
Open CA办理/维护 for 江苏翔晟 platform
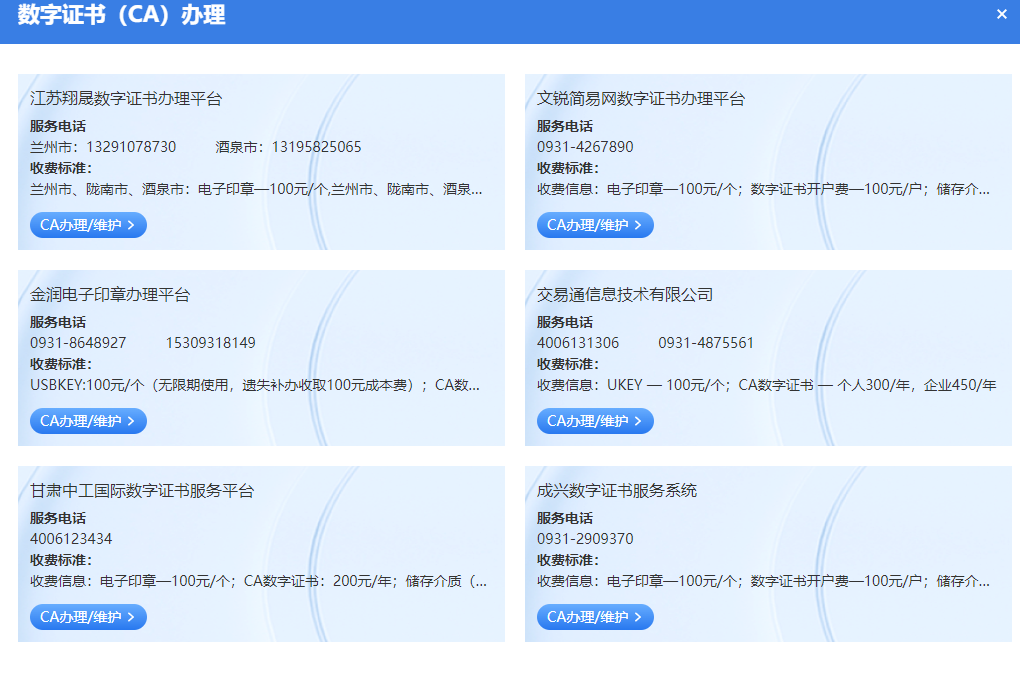click(88, 225)
